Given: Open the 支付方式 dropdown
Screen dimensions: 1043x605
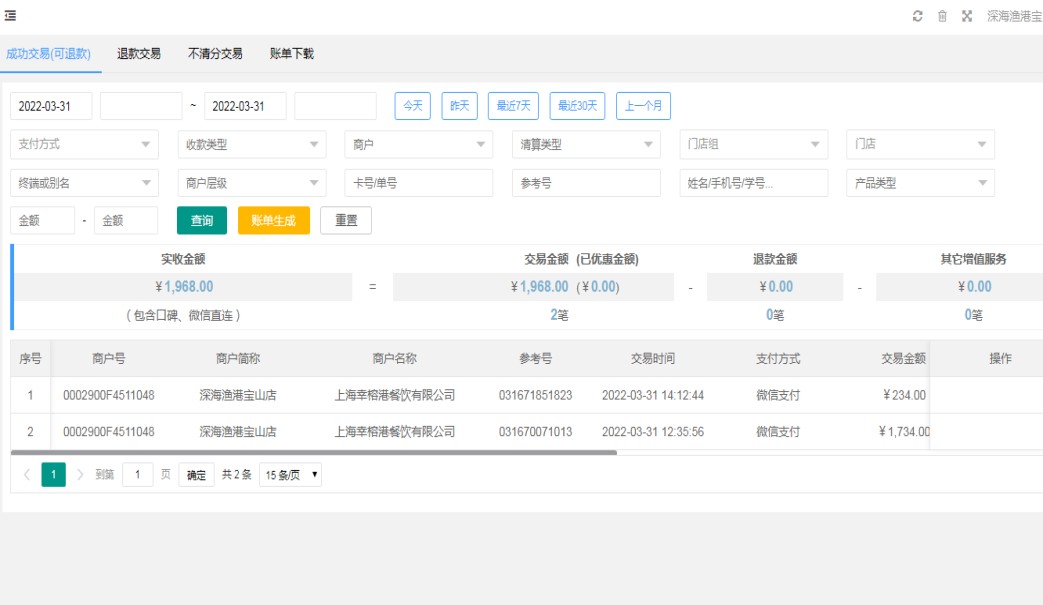Looking at the screenshot, I should [84, 144].
